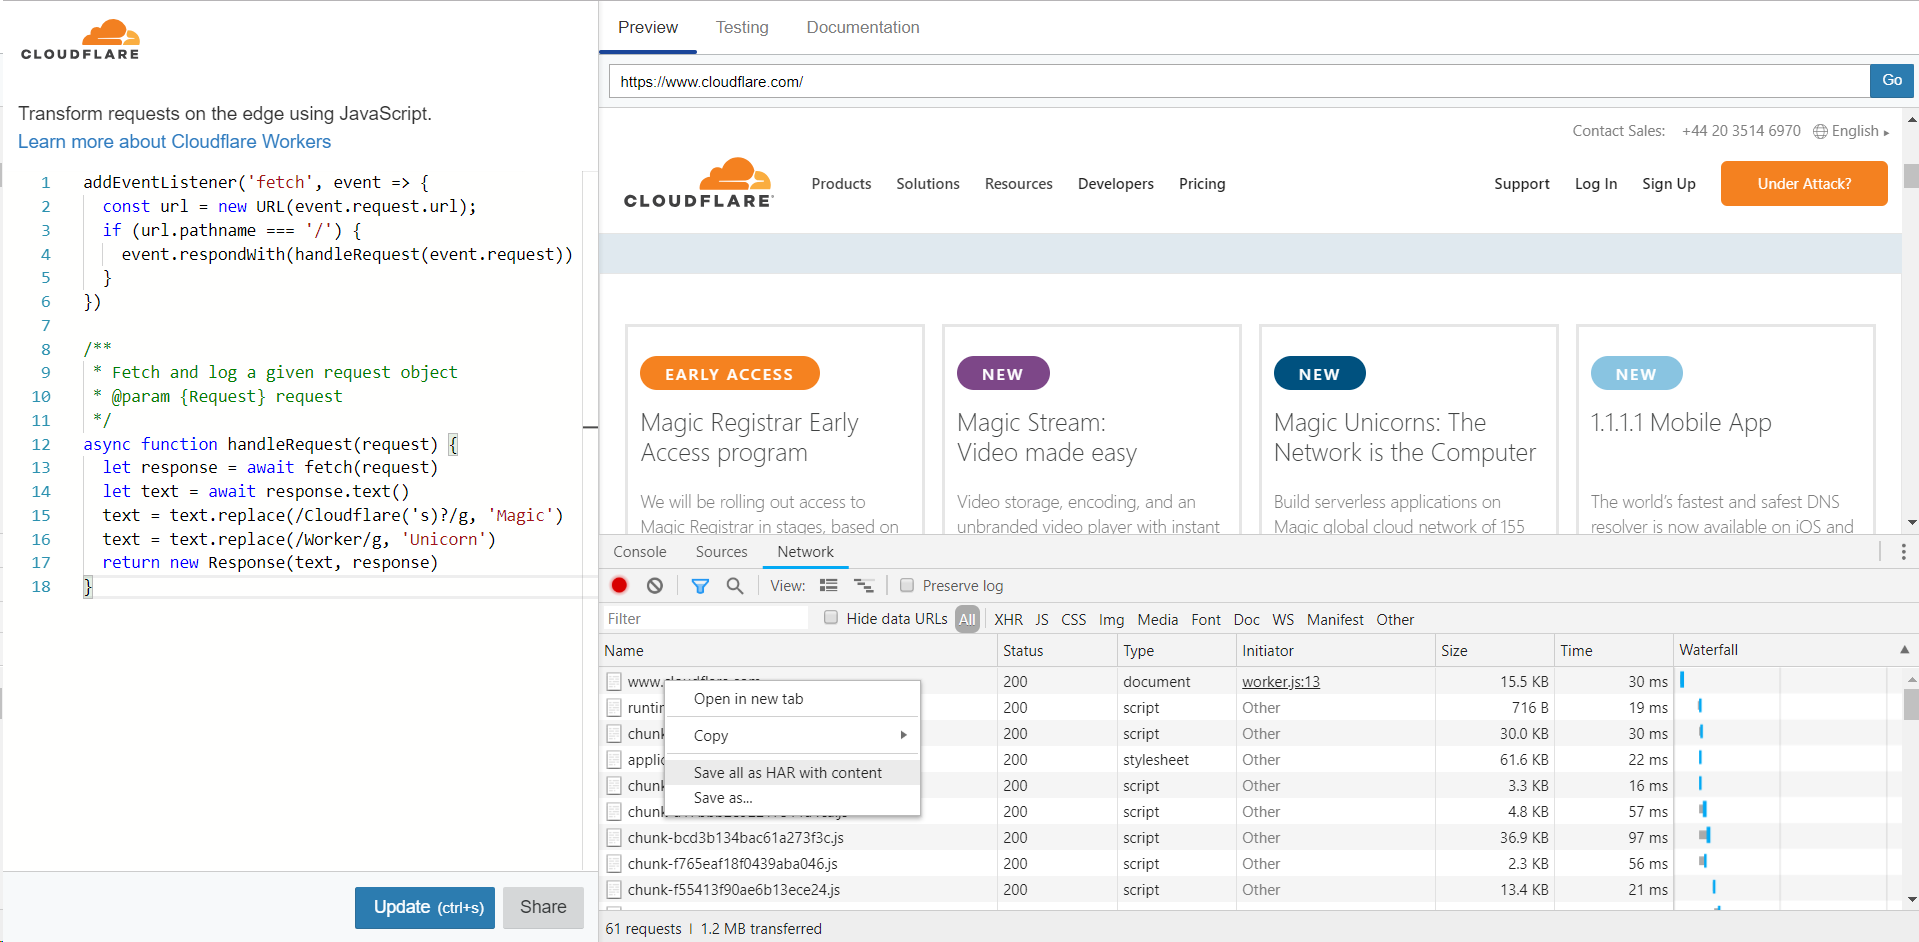Click file icon of chunk-bcd3b134bac61a273f3c.js row
The height and width of the screenshot is (942, 1919).
click(614, 838)
